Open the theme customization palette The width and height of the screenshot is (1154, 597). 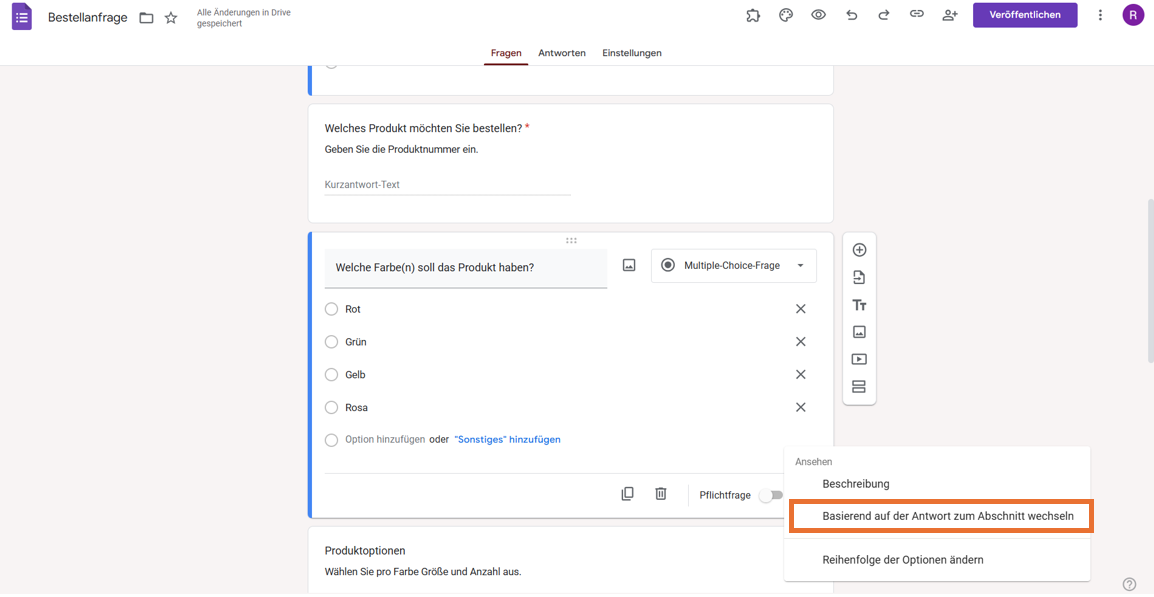(x=786, y=15)
